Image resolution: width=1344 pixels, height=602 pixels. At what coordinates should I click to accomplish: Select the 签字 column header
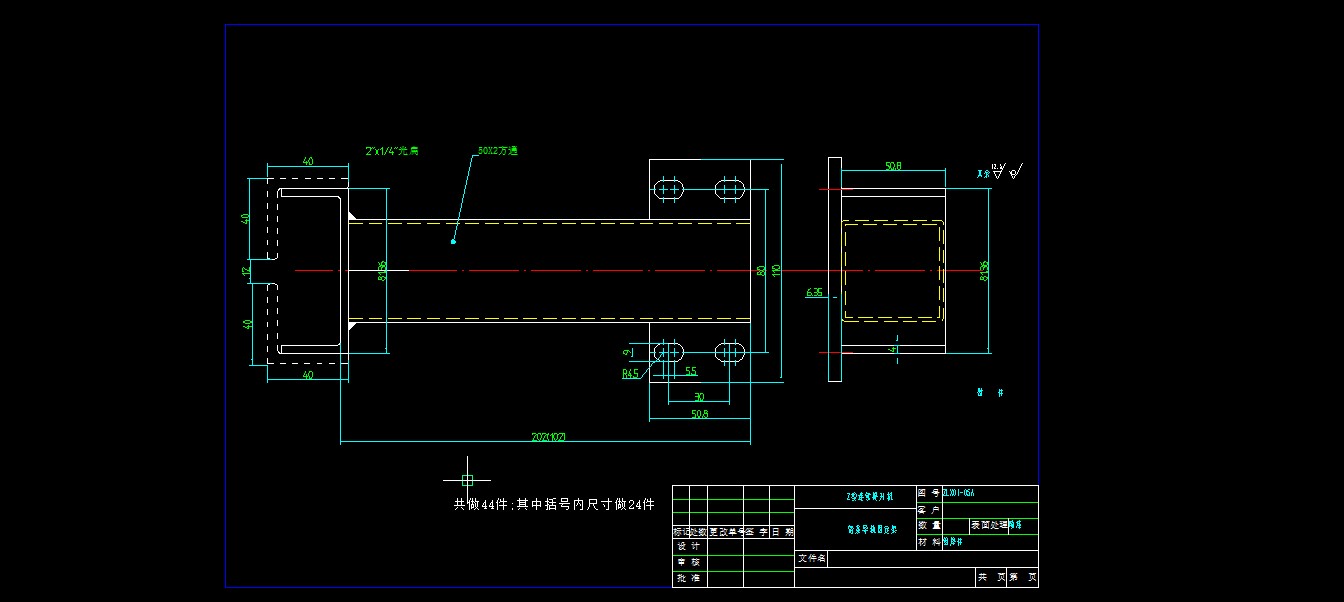pos(756,532)
